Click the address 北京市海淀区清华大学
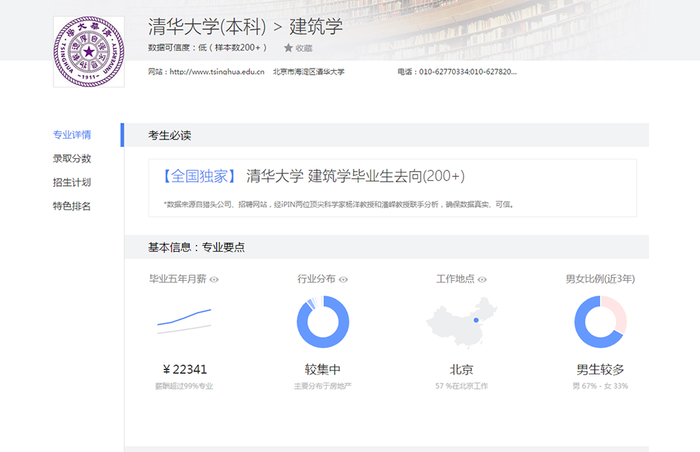700x452 pixels. pos(309,72)
